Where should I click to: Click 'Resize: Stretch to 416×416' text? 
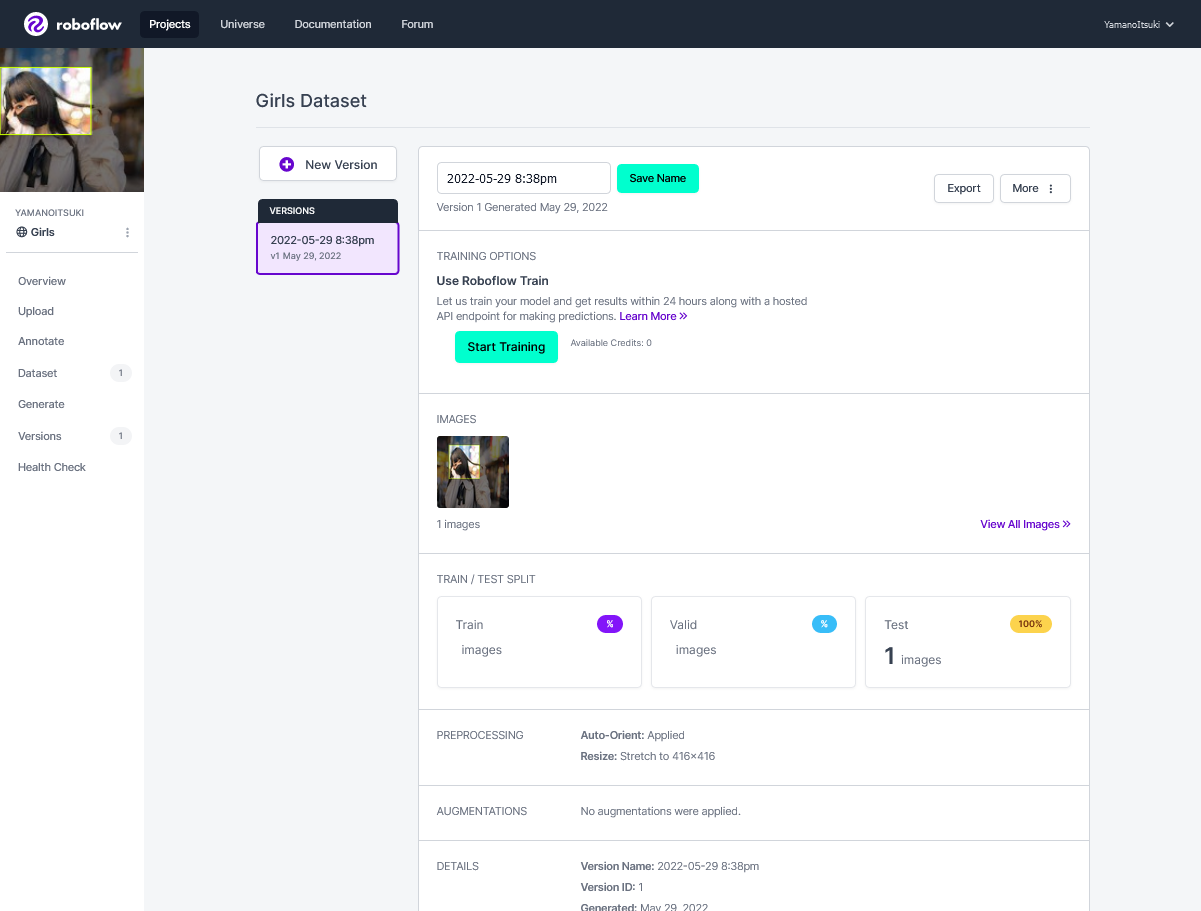648,756
